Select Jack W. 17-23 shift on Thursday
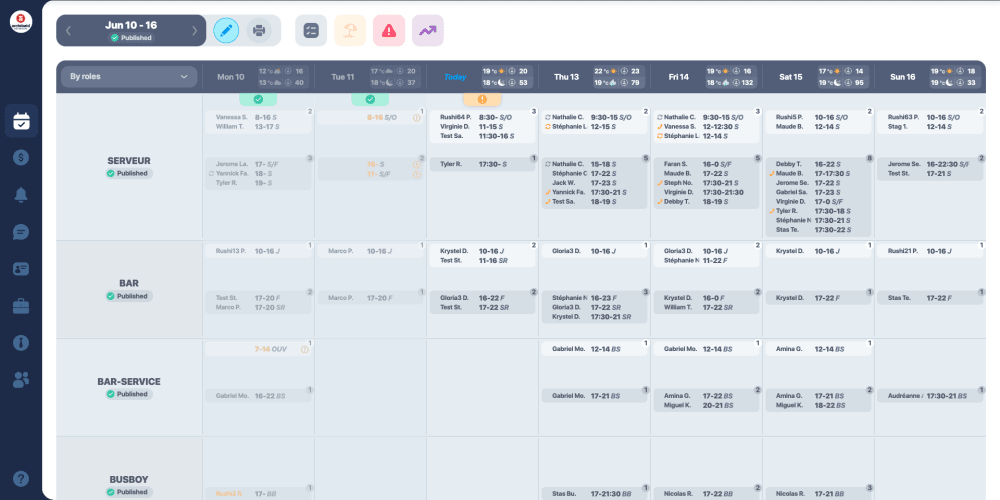1000x500 pixels. [x=594, y=183]
